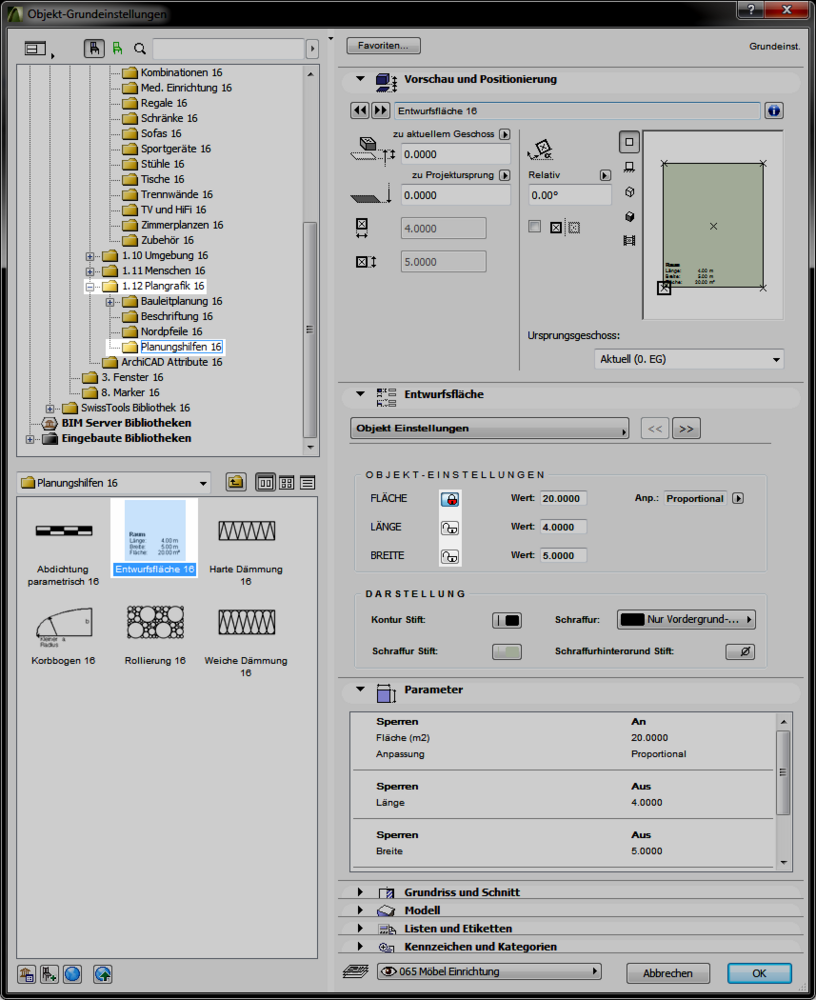816x1000 pixels.
Task: Select BIM Server Bibliotheken in tree
Action: coord(126,423)
